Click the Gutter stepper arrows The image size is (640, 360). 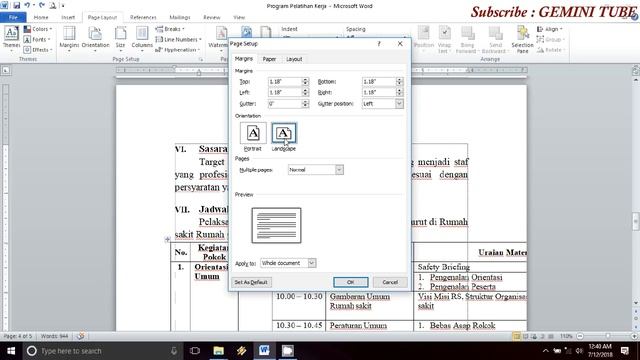[x=305, y=104]
